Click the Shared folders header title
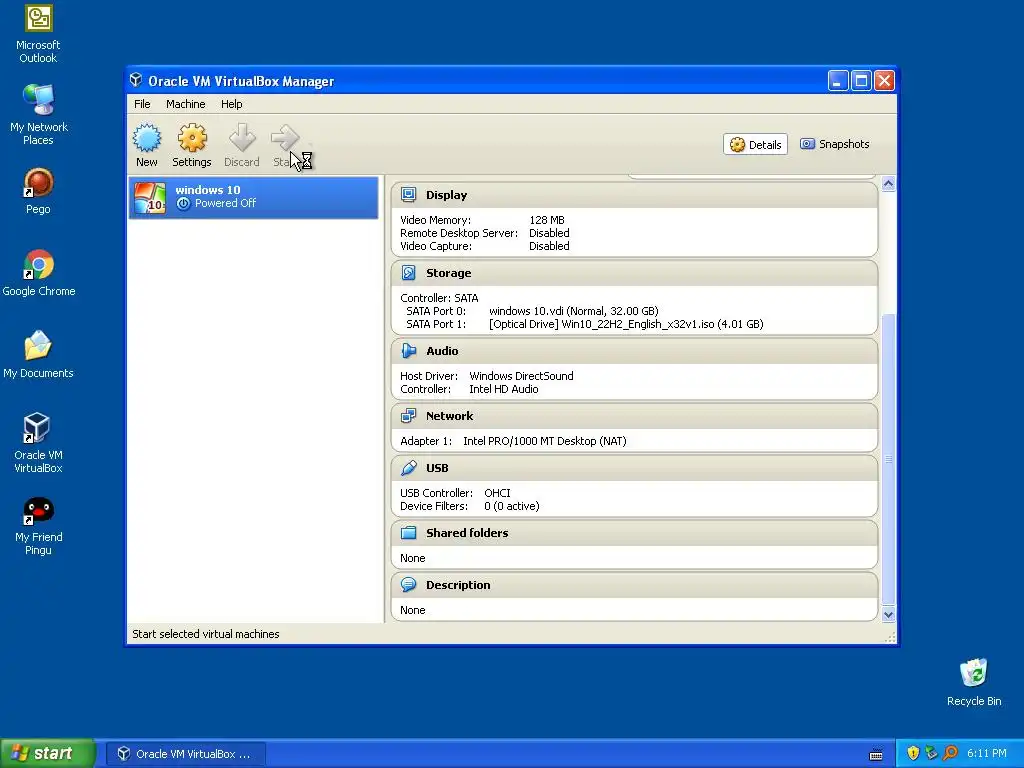 [467, 533]
